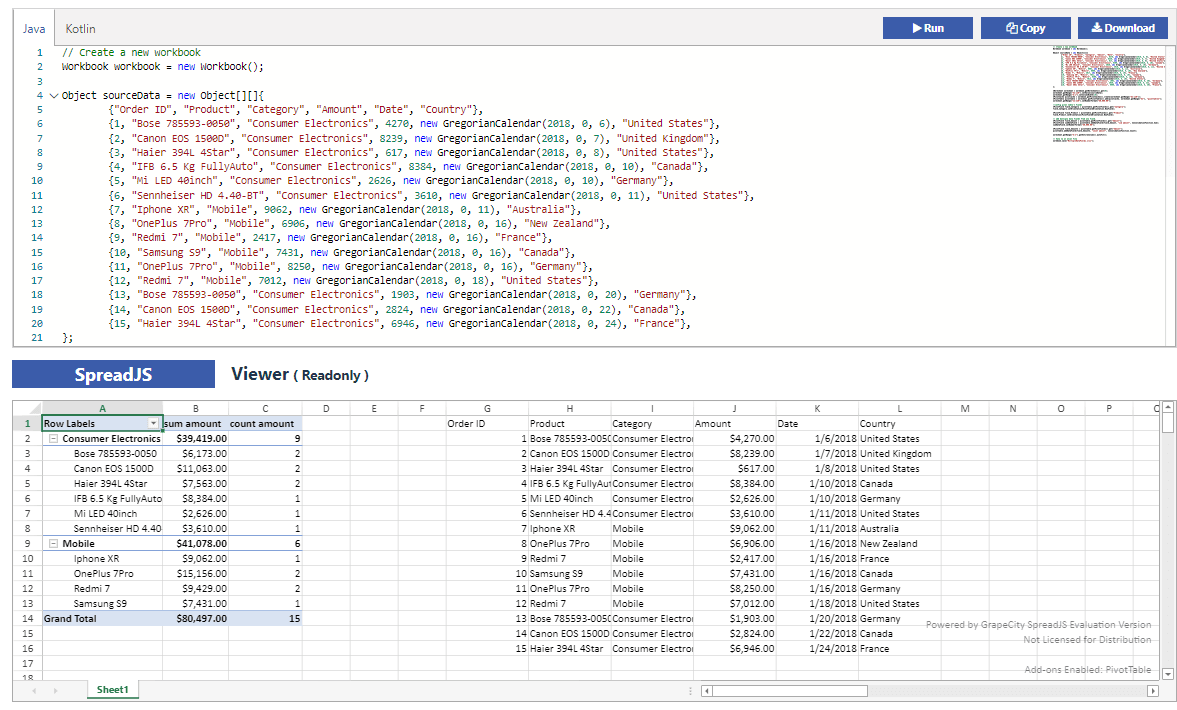Select the 1/24/2018 date cell
This screenshot has width=1177, height=710.
pyautogui.click(x=817, y=648)
